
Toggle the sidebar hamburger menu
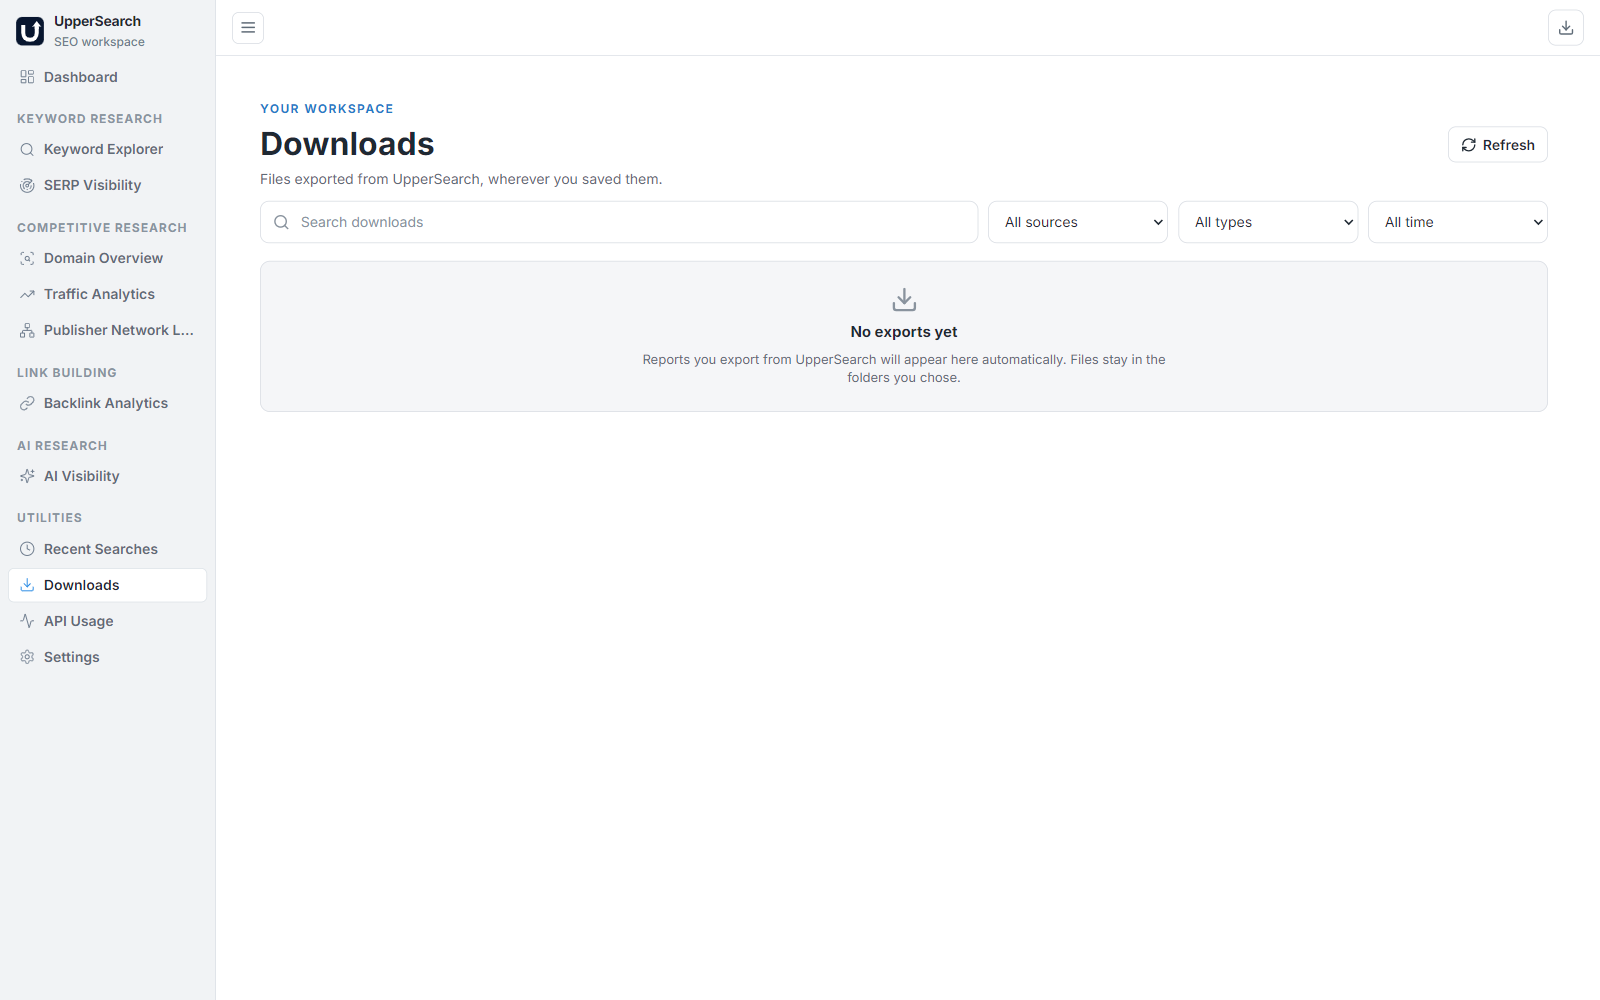tap(248, 28)
